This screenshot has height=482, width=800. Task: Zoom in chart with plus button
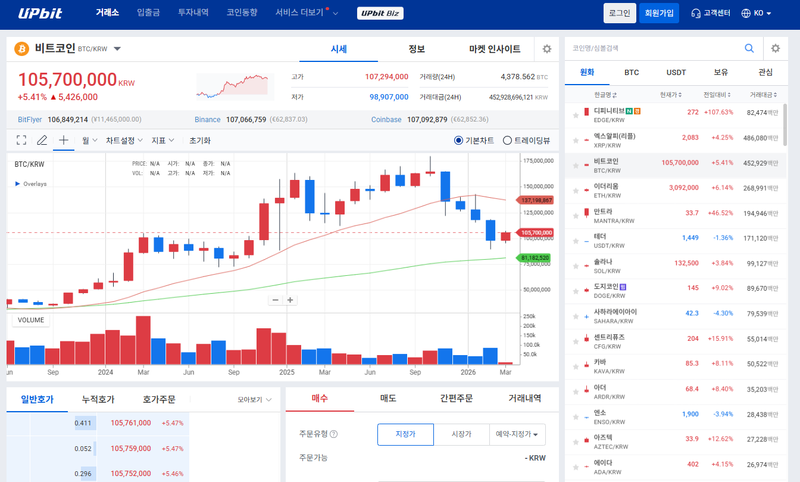[x=291, y=300]
